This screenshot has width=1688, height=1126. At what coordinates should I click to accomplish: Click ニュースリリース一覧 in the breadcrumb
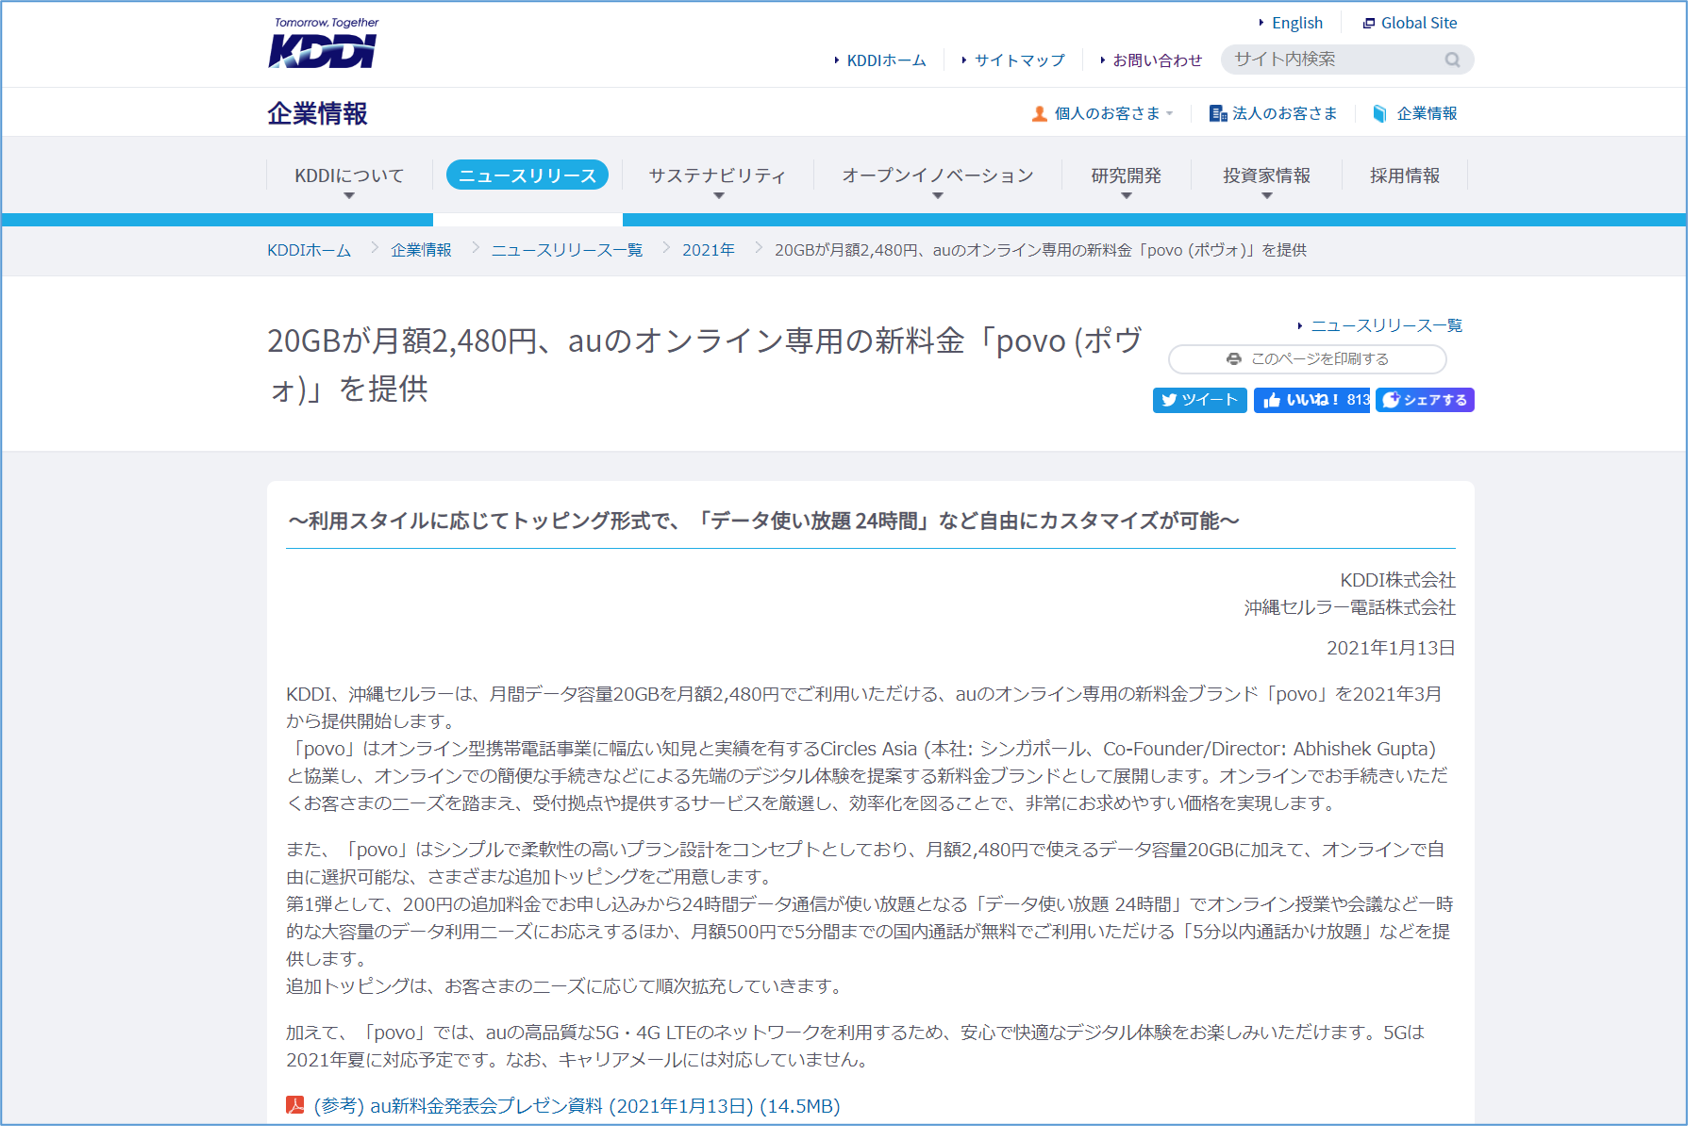567,250
